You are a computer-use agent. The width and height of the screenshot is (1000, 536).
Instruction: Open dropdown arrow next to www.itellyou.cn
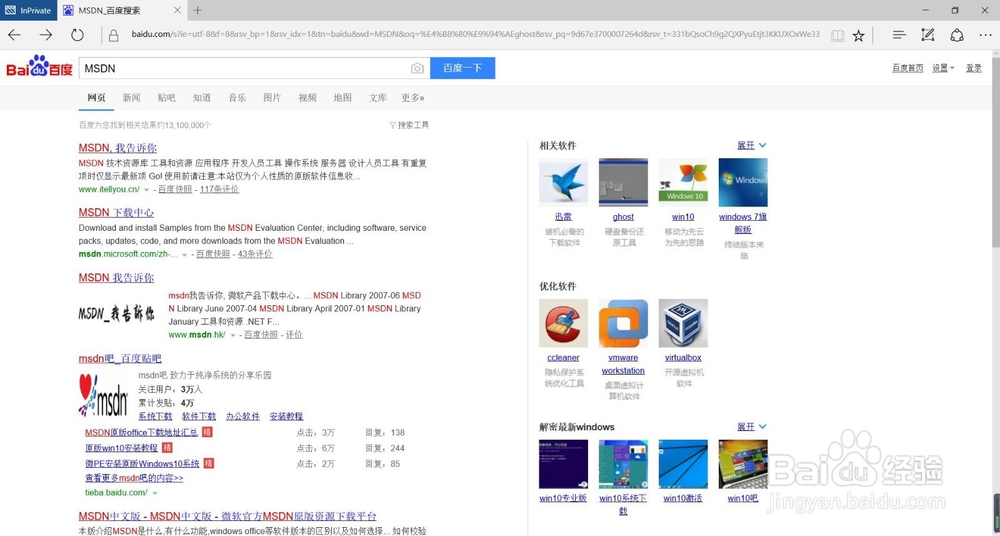pos(147,190)
